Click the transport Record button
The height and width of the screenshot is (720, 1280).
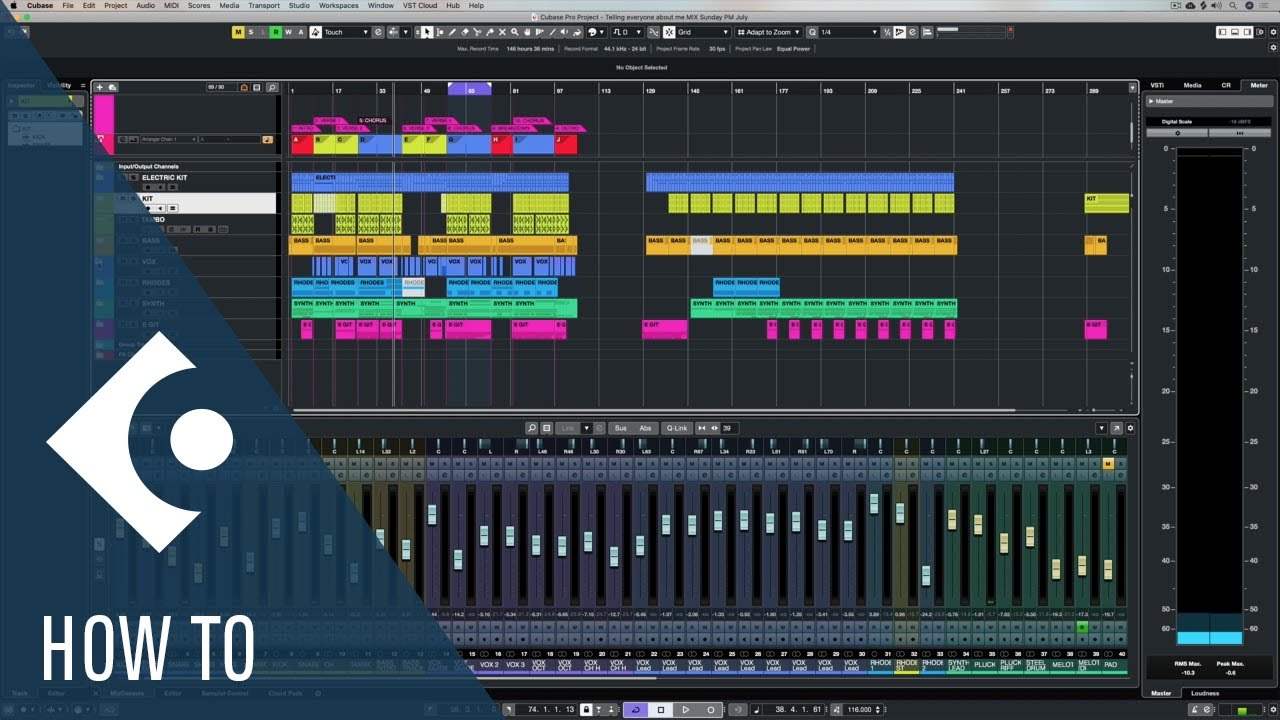[711, 709]
